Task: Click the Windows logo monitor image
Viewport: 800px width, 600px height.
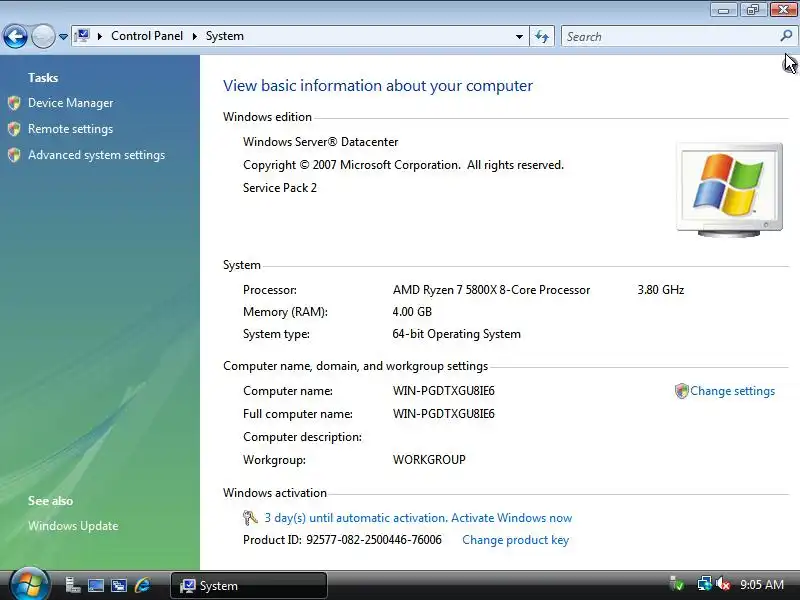Action: [729, 190]
